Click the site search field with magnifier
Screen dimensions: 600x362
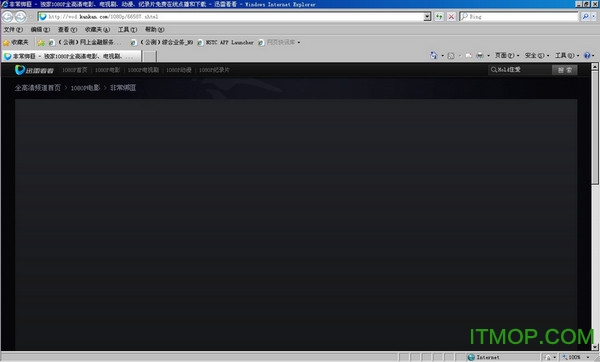coord(520,70)
